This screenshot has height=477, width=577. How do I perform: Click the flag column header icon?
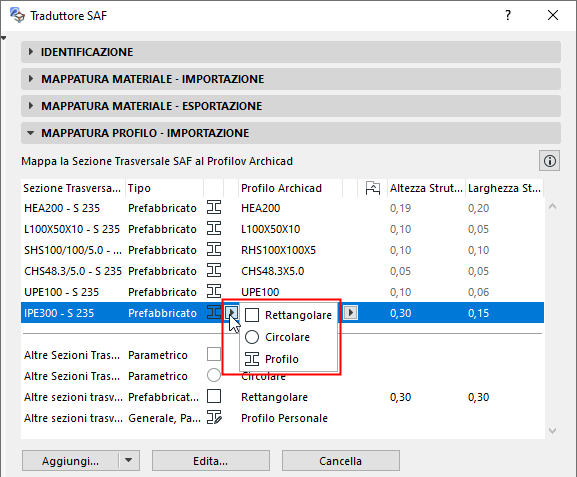pyautogui.click(x=372, y=188)
